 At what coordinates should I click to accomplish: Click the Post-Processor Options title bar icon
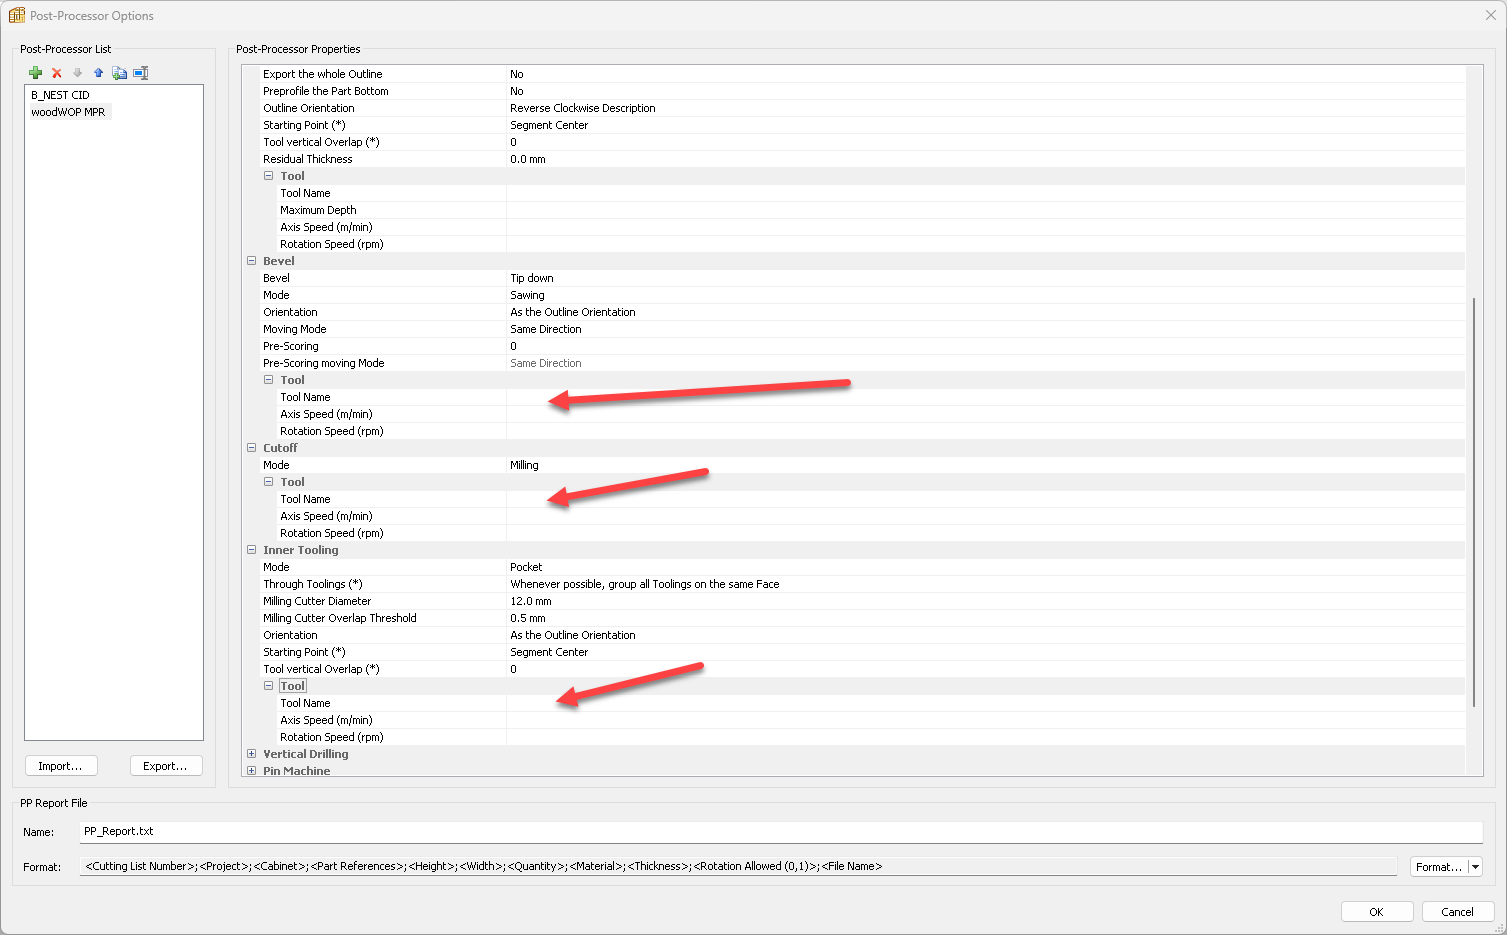pyautogui.click(x=17, y=16)
